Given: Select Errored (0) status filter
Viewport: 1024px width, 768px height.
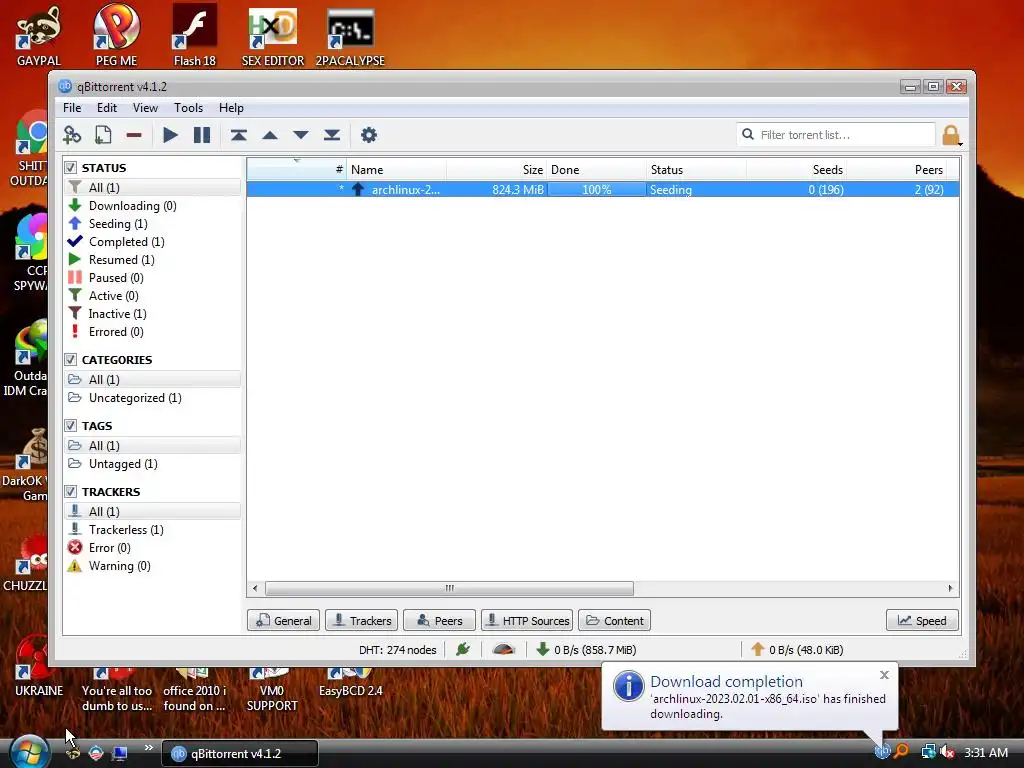Looking at the screenshot, I should pos(116,332).
